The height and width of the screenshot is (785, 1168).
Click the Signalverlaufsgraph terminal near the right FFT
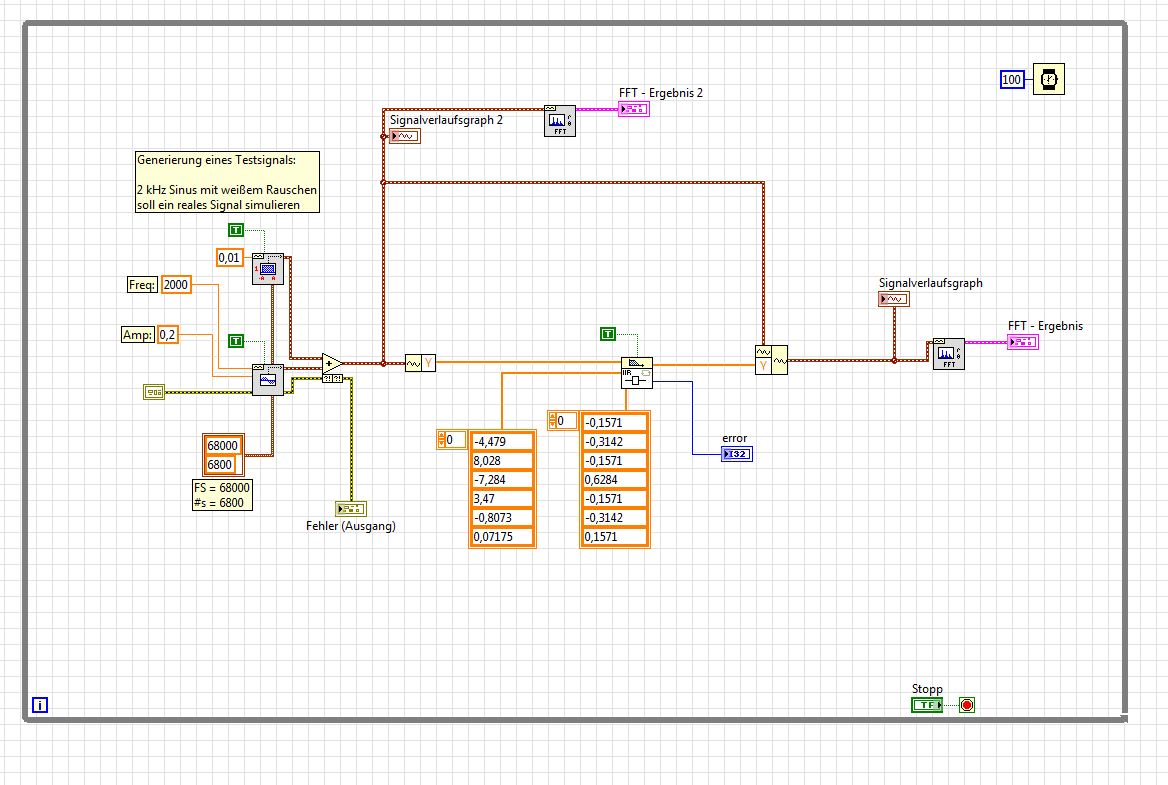click(x=894, y=299)
